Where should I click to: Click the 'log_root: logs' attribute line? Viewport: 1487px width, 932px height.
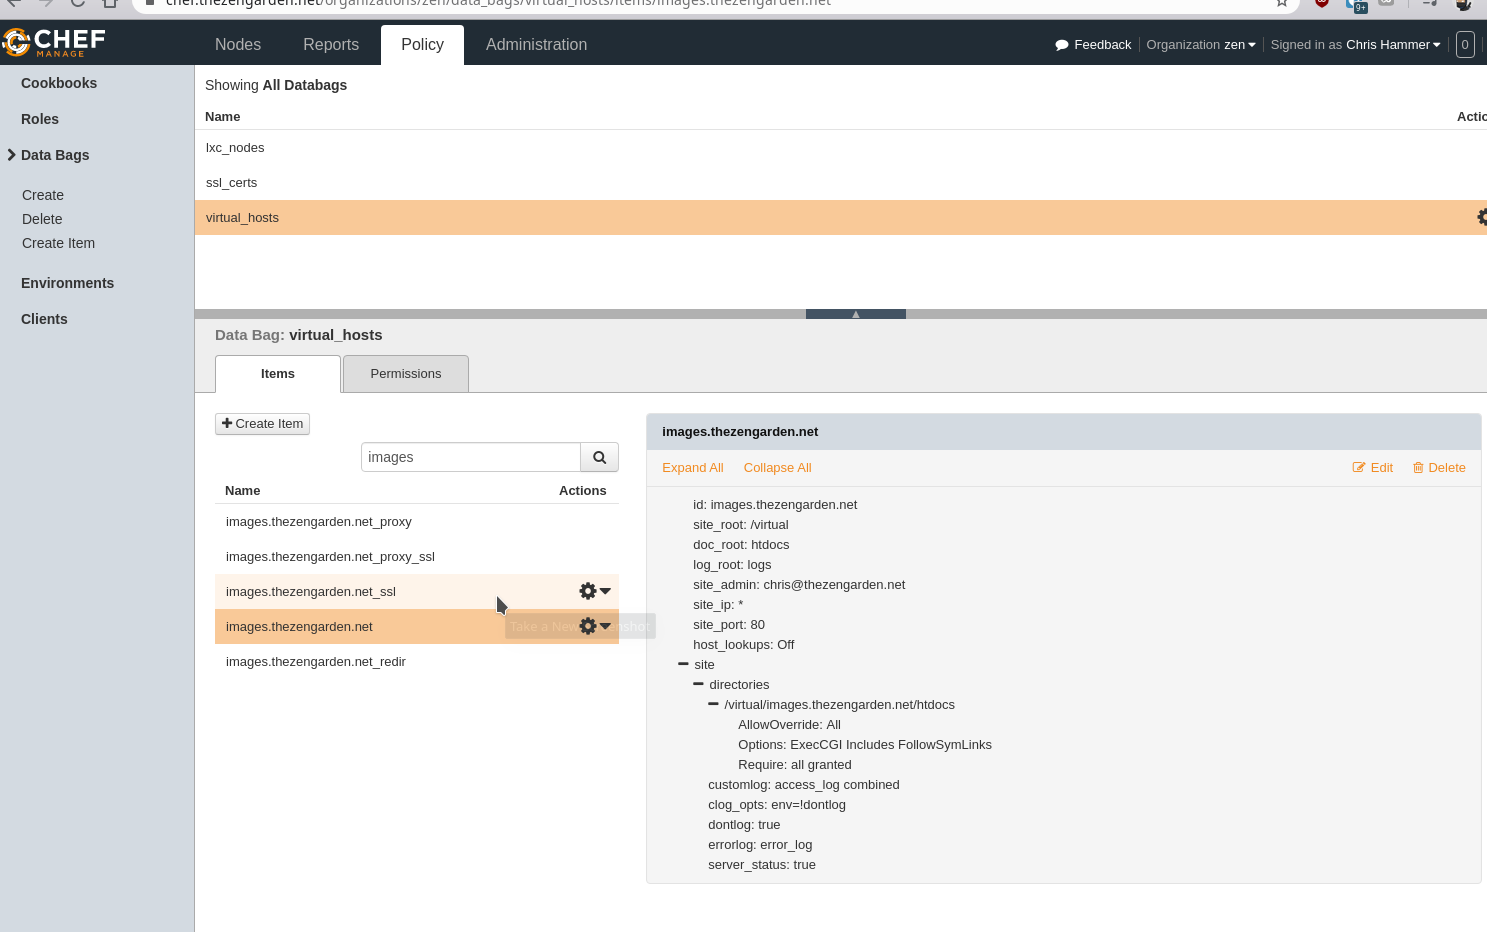tap(732, 565)
